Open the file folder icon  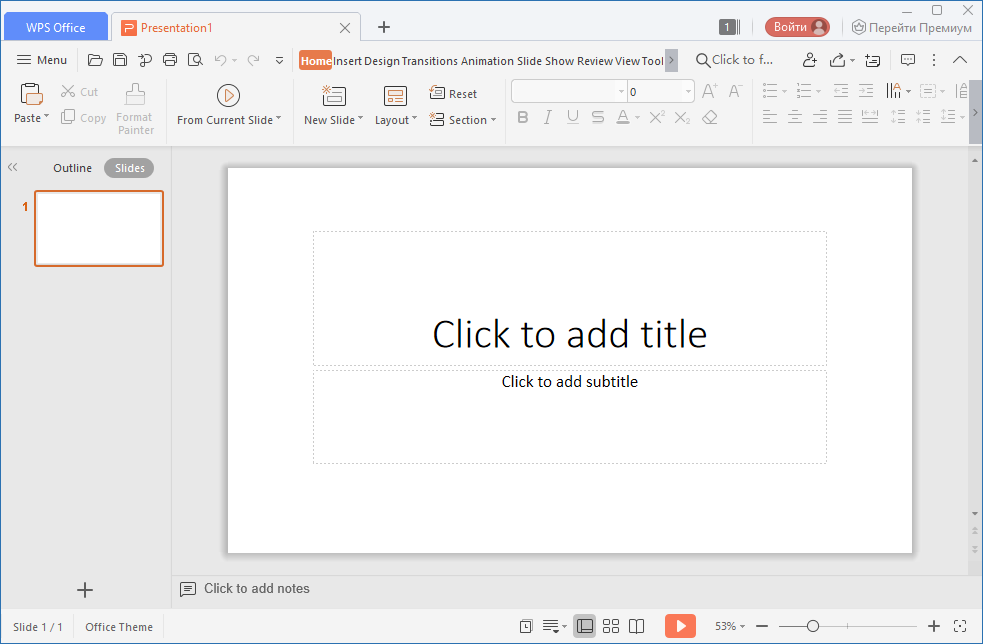[95, 60]
